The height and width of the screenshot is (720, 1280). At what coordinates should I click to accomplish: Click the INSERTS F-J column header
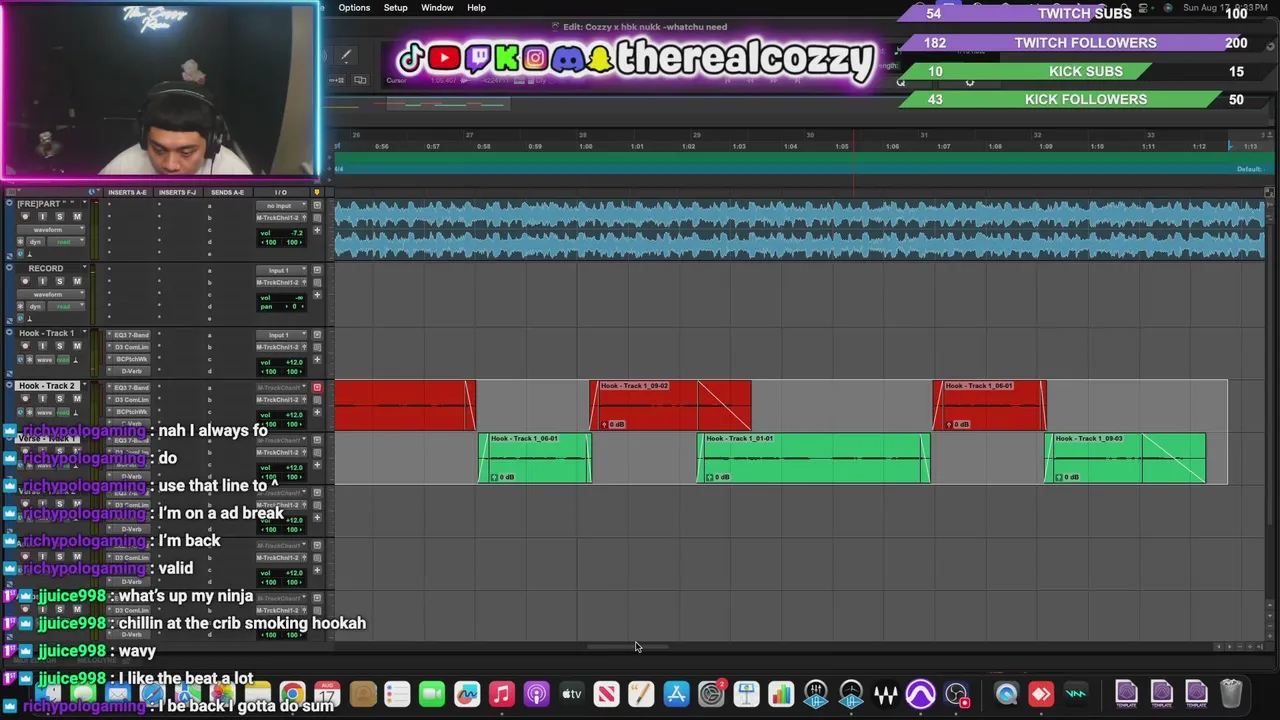[177, 192]
